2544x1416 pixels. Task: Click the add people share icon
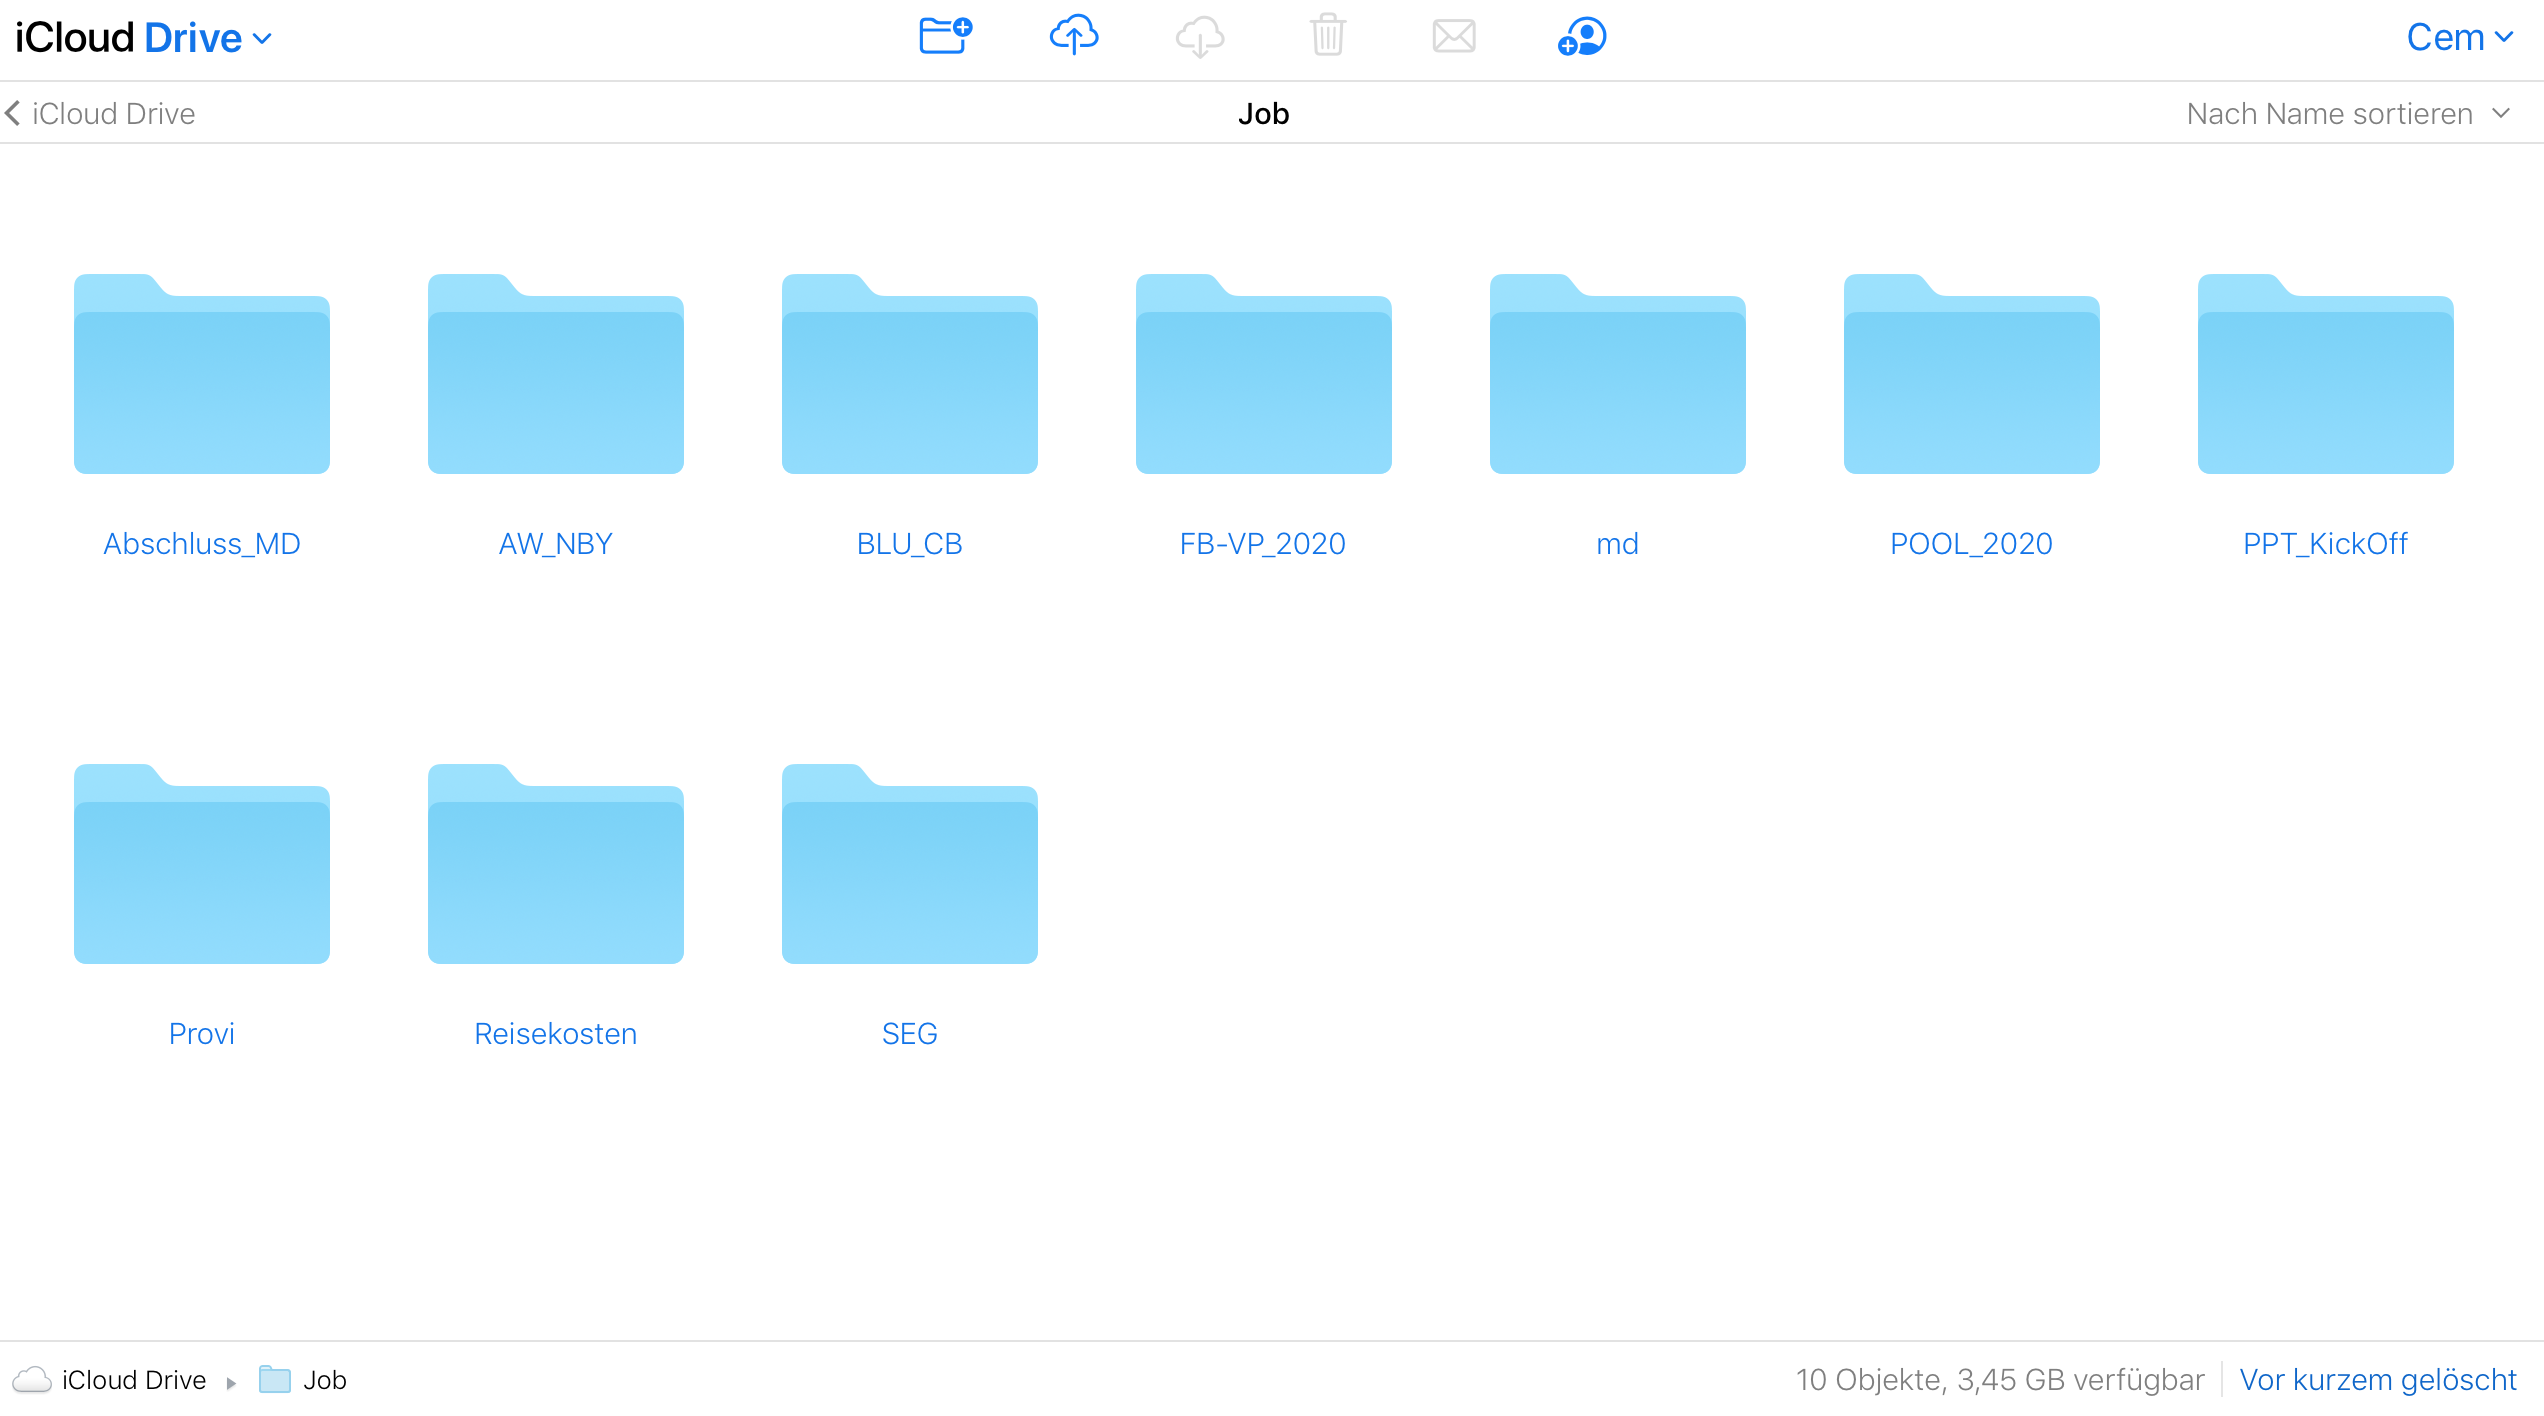coord(1582,37)
